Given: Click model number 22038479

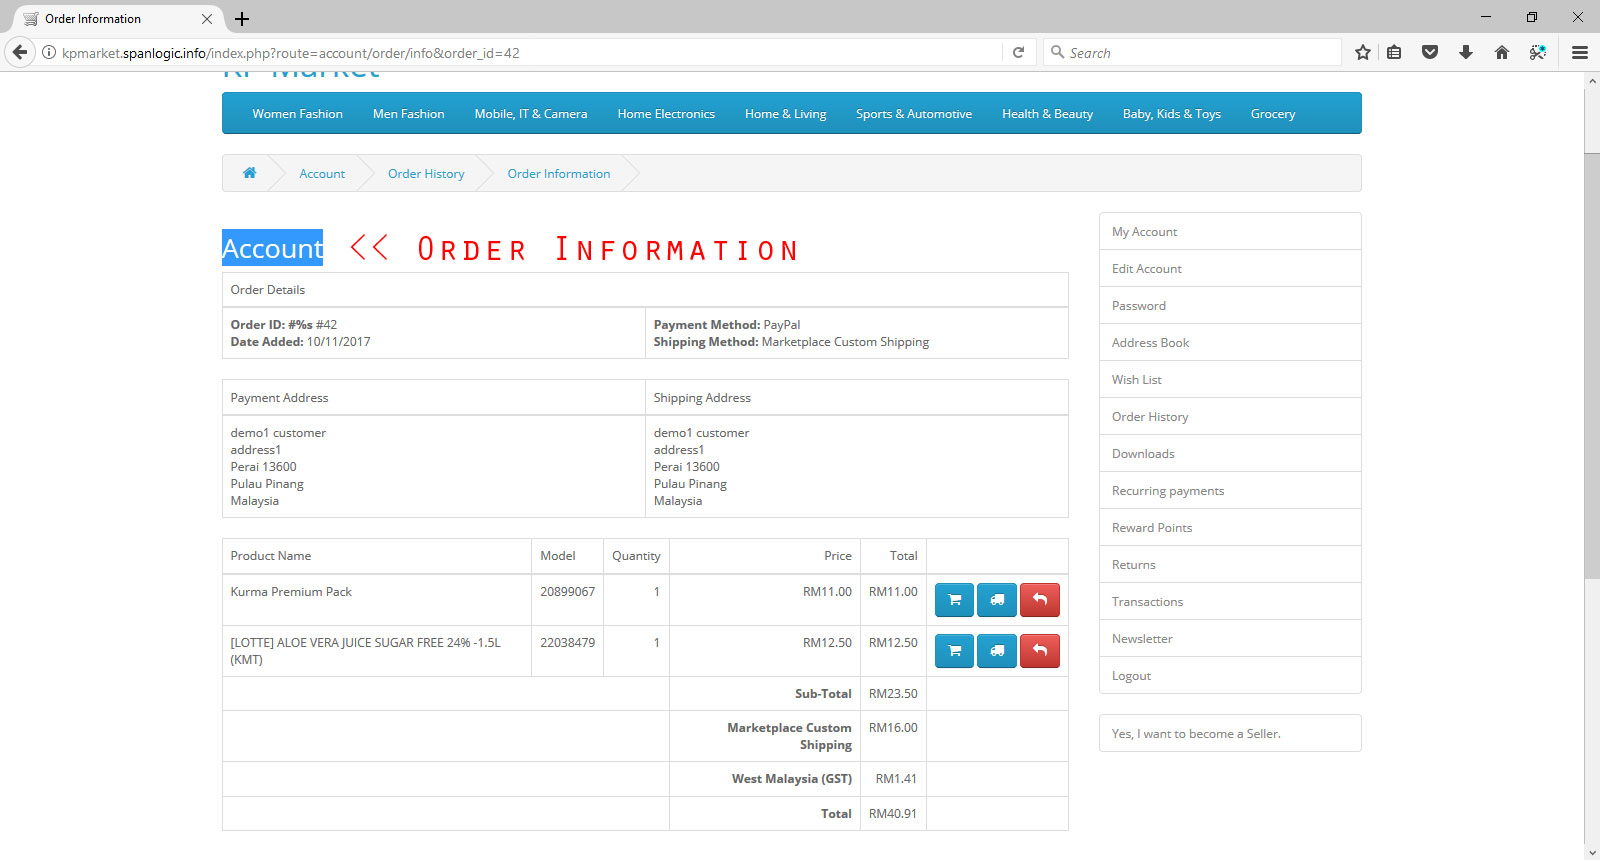Looking at the screenshot, I should pyautogui.click(x=567, y=643).
